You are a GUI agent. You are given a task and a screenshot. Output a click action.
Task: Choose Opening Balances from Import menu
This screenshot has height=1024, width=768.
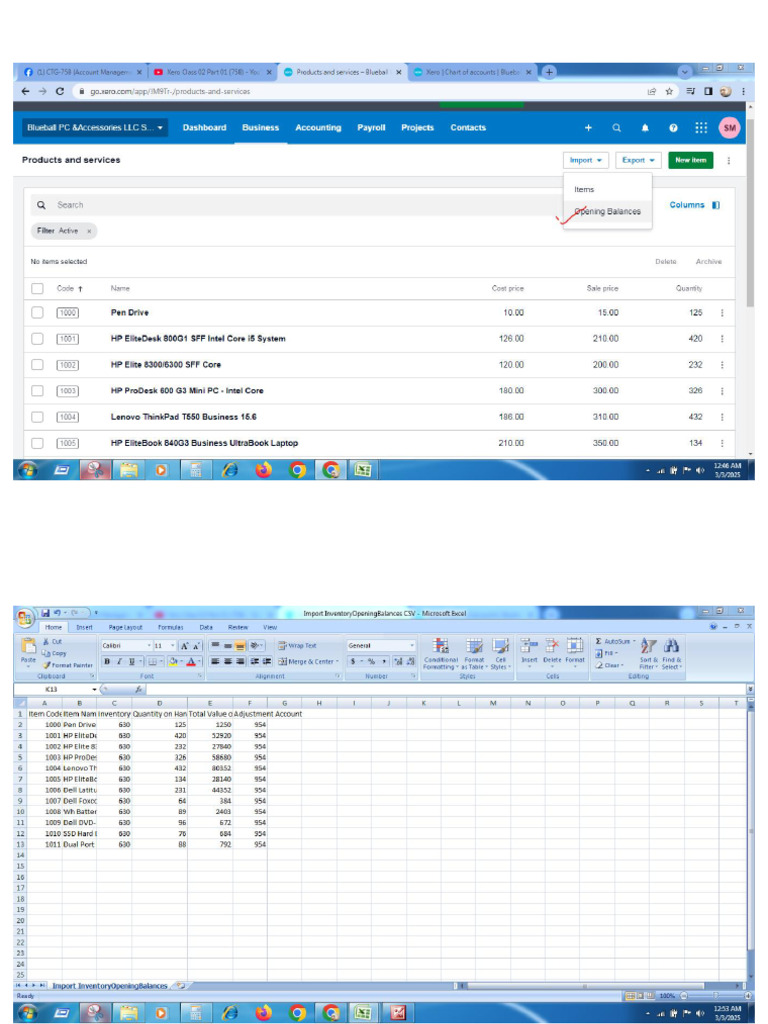click(607, 212)
